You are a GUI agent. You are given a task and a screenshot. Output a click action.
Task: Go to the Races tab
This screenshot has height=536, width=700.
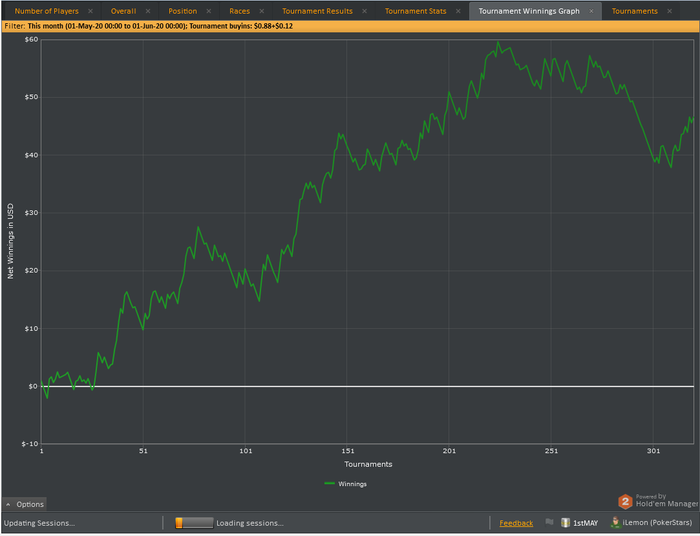tap(239, 11)
